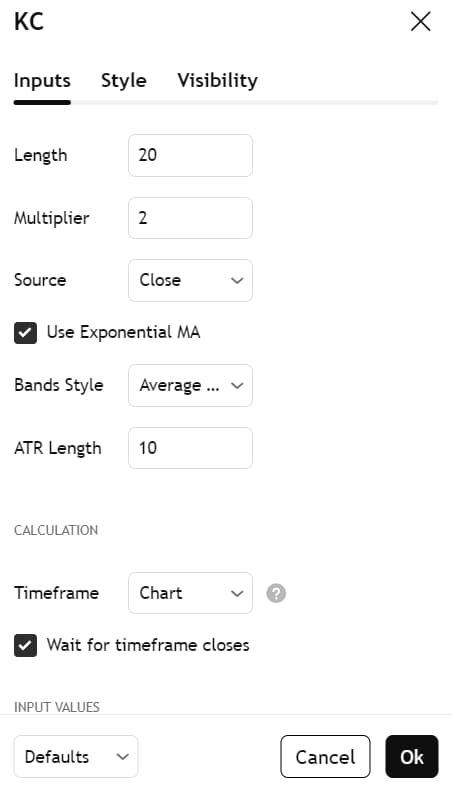
Task: Click the Length input field
Action: [x=190, y=155]
